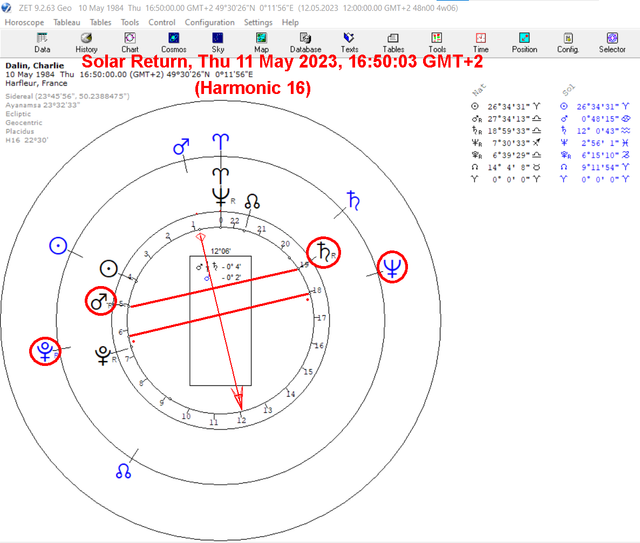
Task: Click natal Sun position 26°34'31"
Action: [509, 107]
